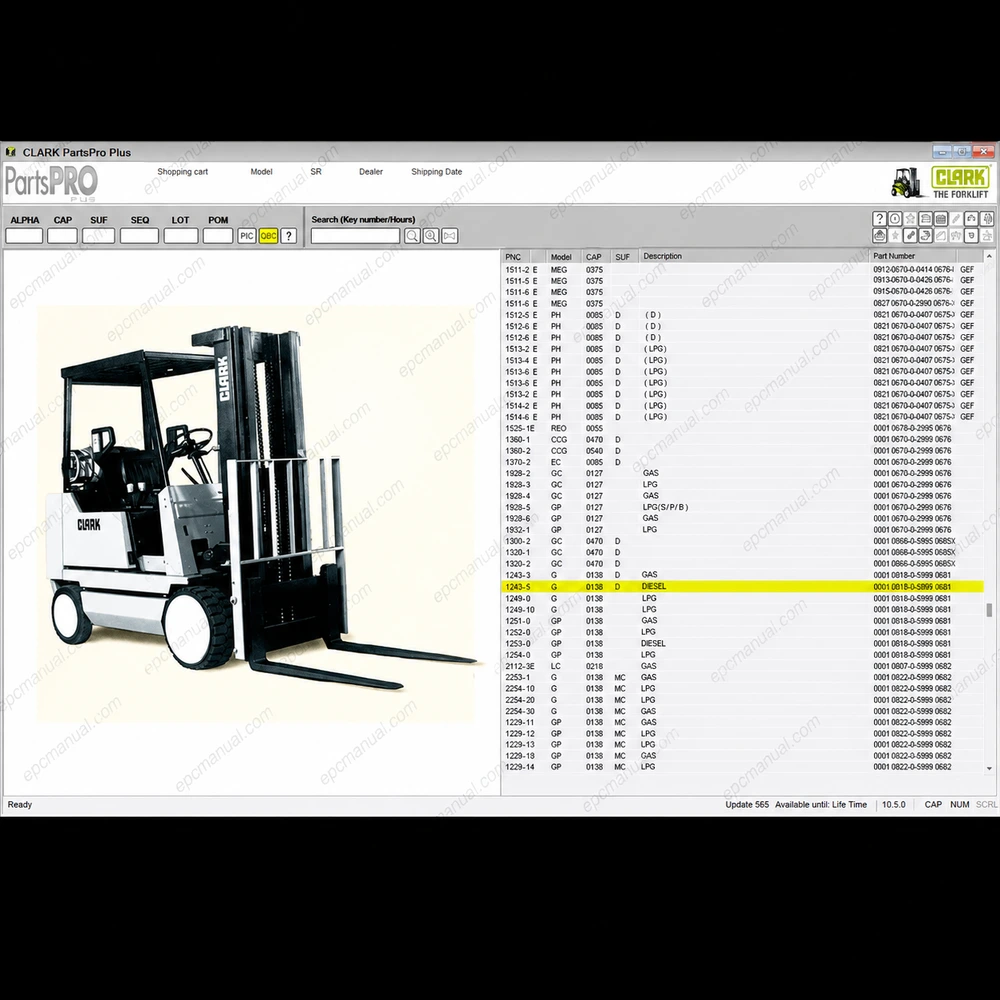Click the ALPHA input field
Image resolution: width=1000 pixels, height=1000 pixels.
[x=24, y=236]
